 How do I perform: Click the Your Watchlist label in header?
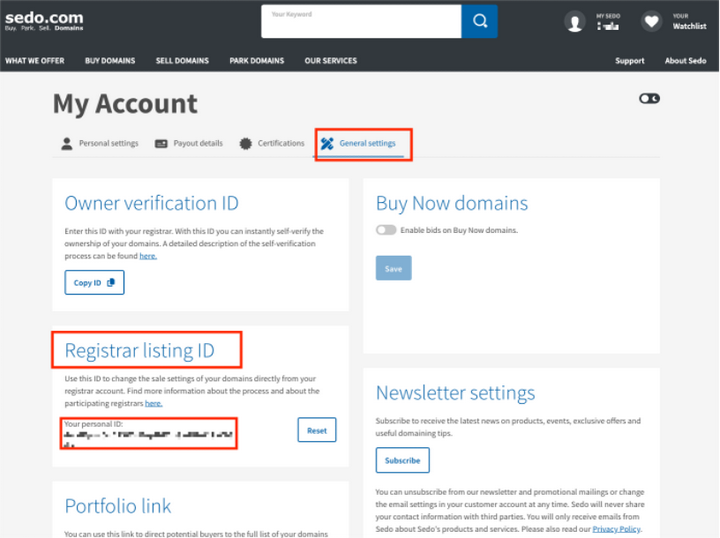pyautogui.click(x=690, y=22)
